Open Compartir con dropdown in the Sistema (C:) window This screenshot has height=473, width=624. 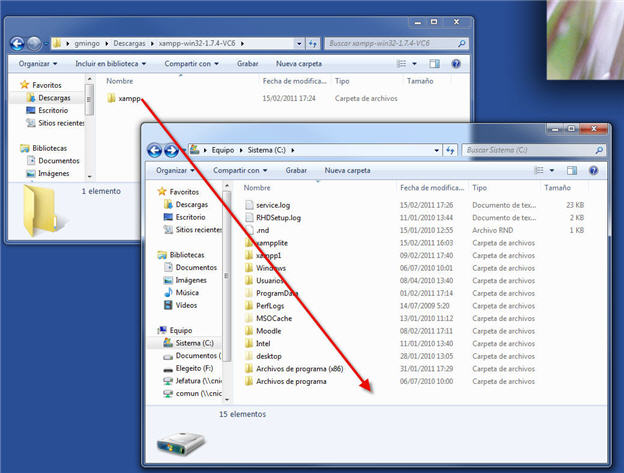coord(242,171)
